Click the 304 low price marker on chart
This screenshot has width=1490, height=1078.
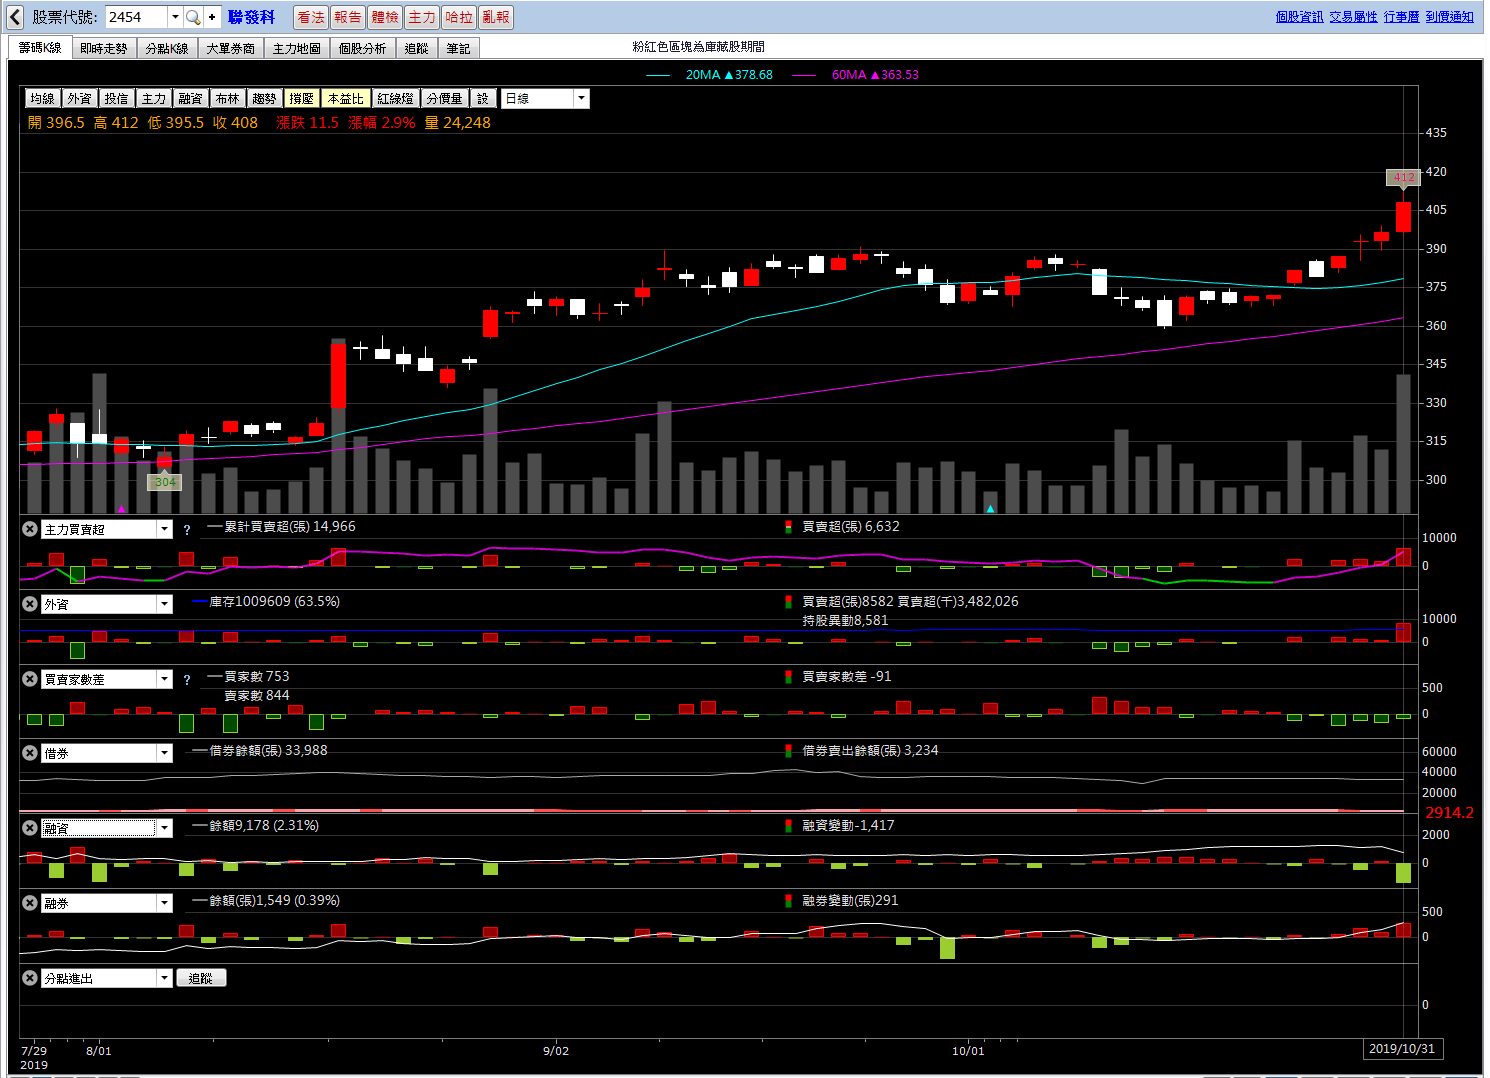pos(165,482)
